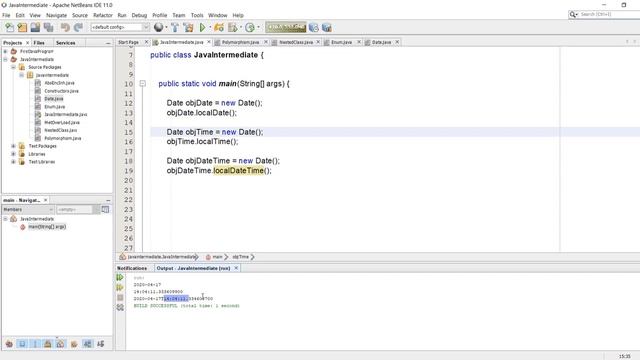This screenshot has height=360, width=640.
Task: Open the Tools menu
Action: coord(197,15)
